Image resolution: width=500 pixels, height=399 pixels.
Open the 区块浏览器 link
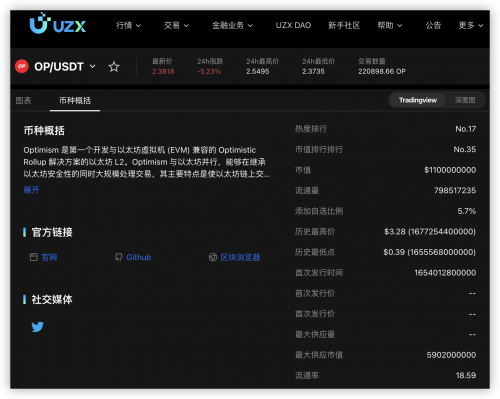coord(240,257)
